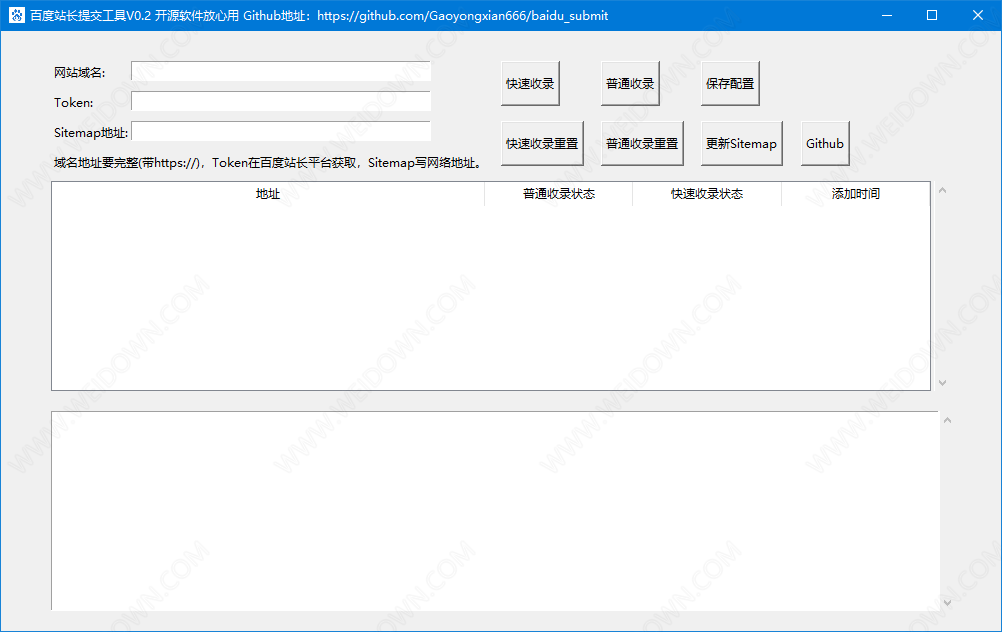Image resolution: width=1002 pixels, height=632 pixels.
Task: Click the 快速收录 button
Action: 530,84
